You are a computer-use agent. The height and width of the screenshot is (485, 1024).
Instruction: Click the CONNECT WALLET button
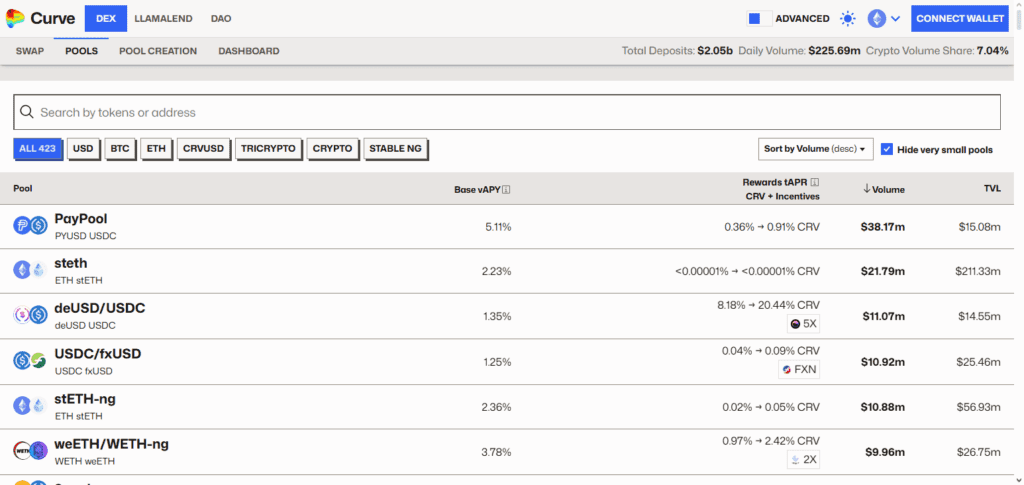(x=960, y=19)
